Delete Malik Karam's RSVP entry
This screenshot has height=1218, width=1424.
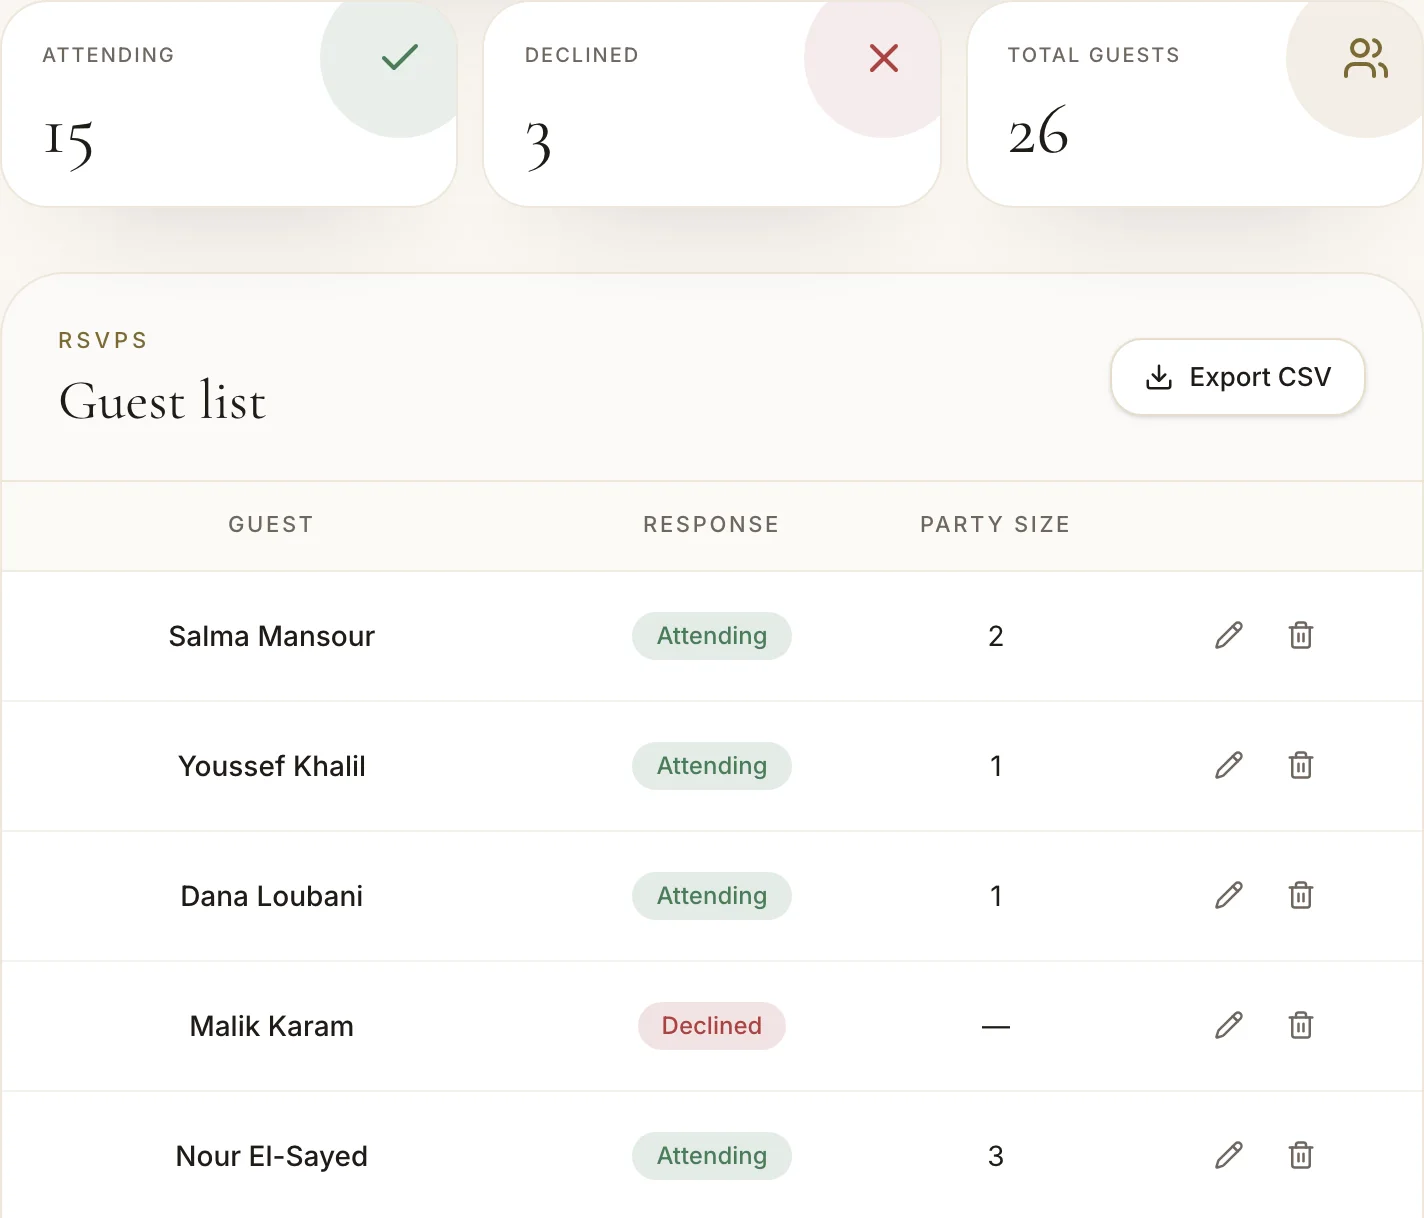(1301, 1025)
